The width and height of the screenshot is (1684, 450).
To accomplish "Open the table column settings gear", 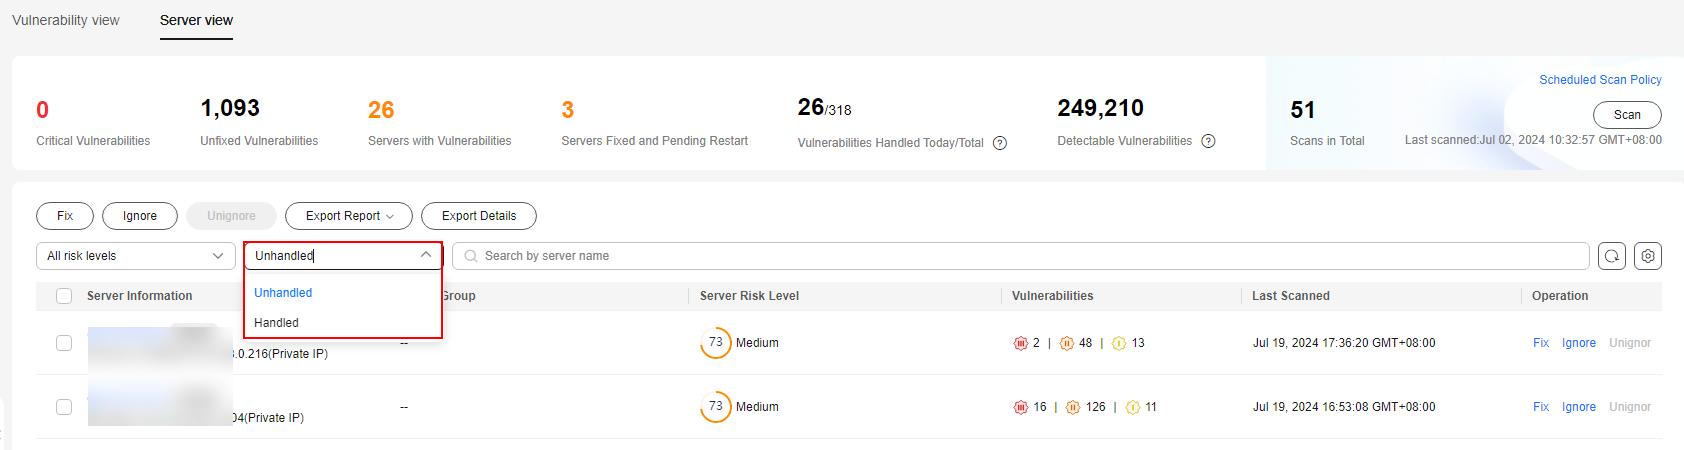I will [x=1648, y=256].
